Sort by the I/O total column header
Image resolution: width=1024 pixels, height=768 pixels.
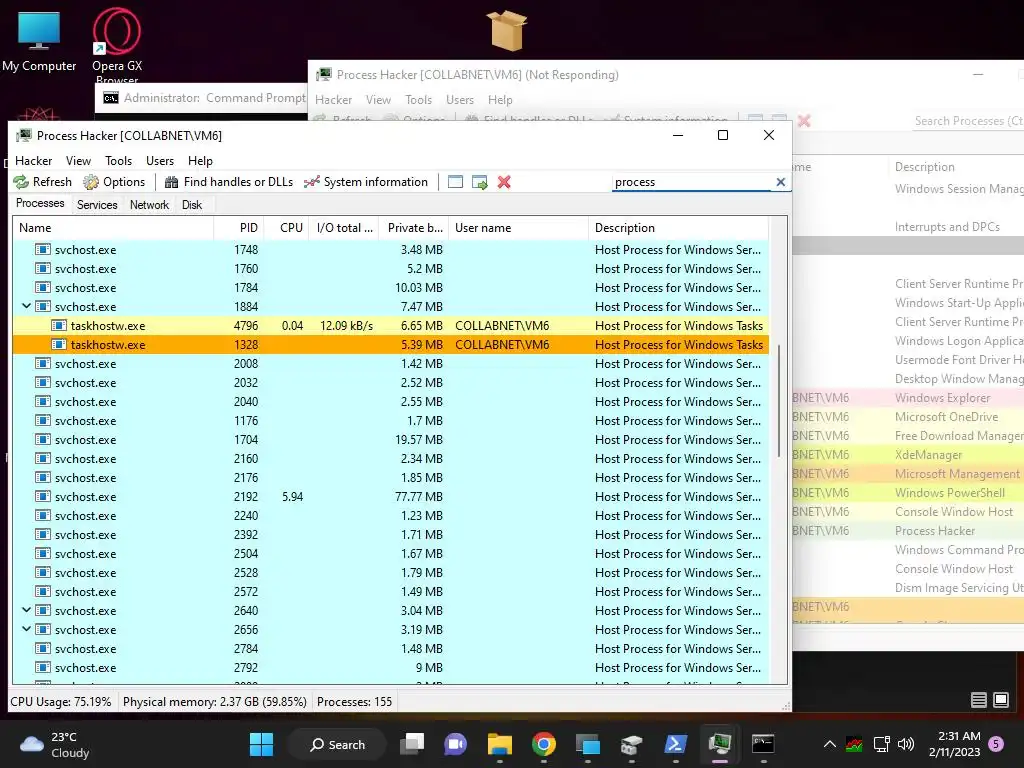coord(344,228)
